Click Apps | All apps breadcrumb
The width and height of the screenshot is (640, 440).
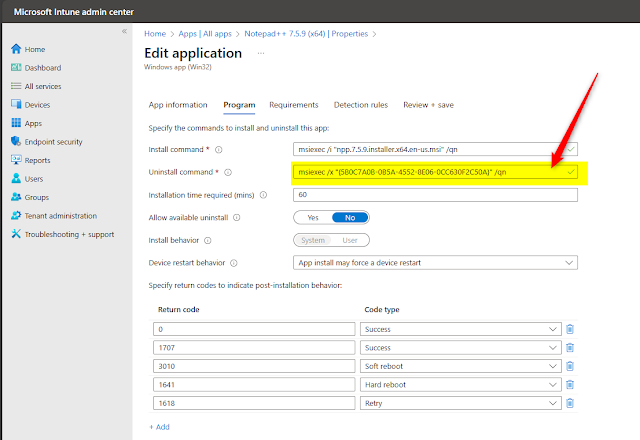[x=205, y=34]
